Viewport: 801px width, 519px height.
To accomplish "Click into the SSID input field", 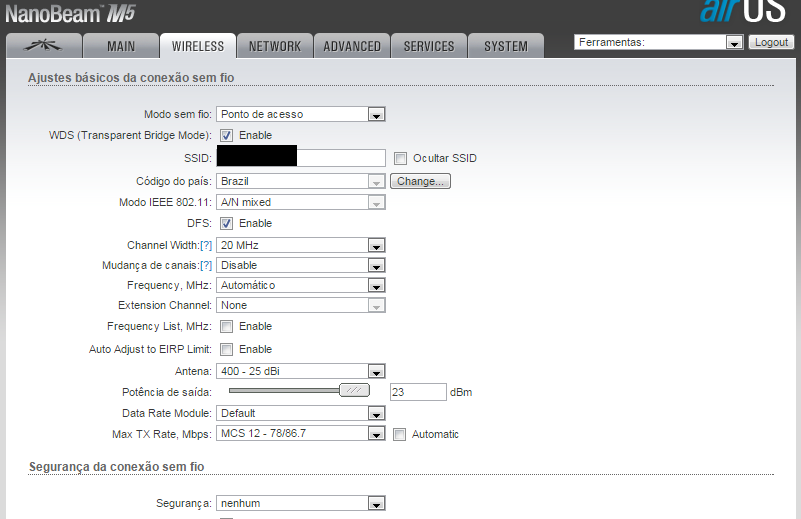I will pyautogui.click(x=300, y=158).
